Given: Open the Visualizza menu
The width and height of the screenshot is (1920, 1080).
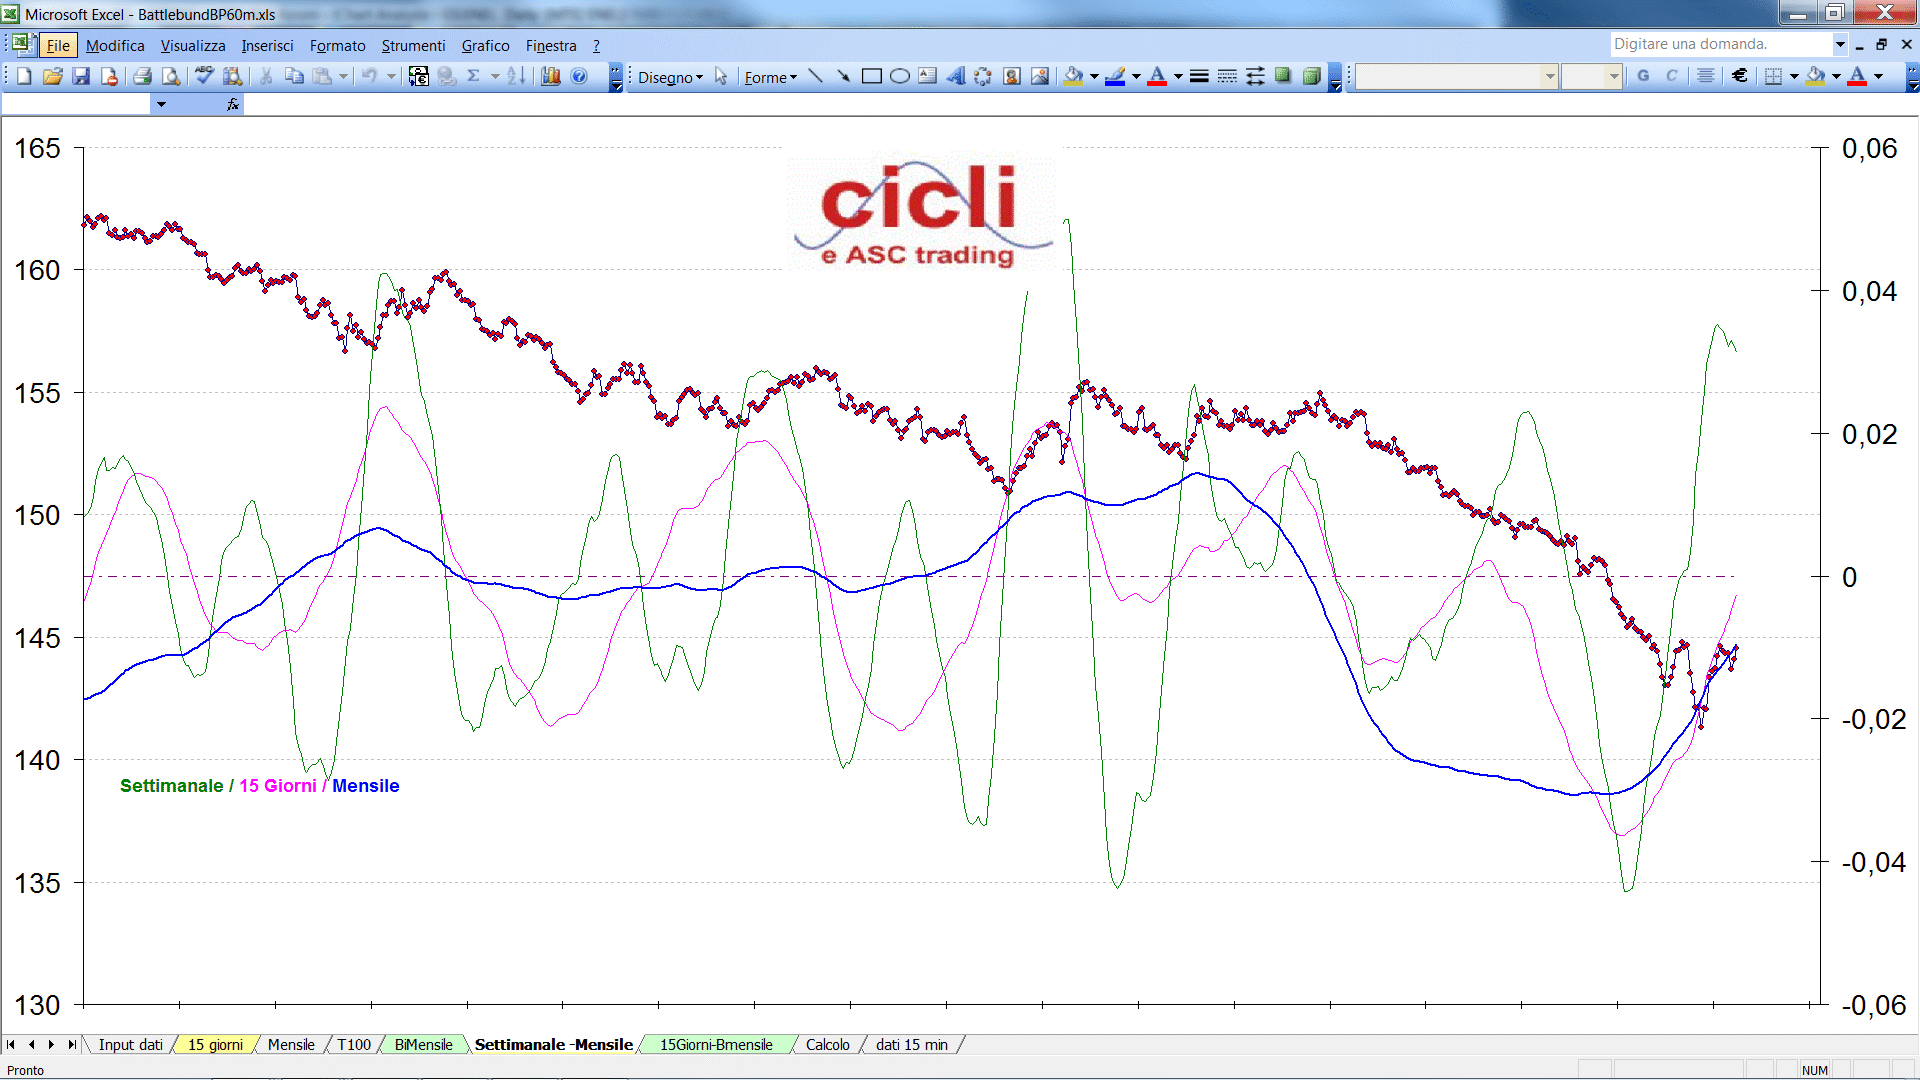Looking at the screenshot, I should (193, 45).
